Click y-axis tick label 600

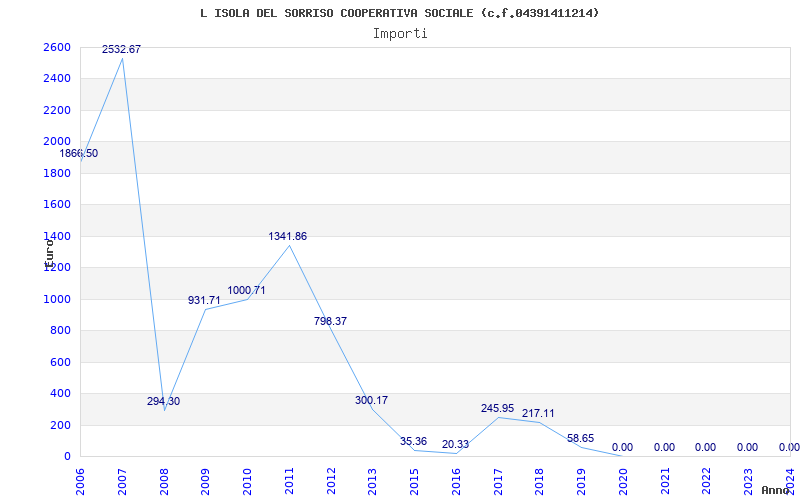tap(60, 362)
